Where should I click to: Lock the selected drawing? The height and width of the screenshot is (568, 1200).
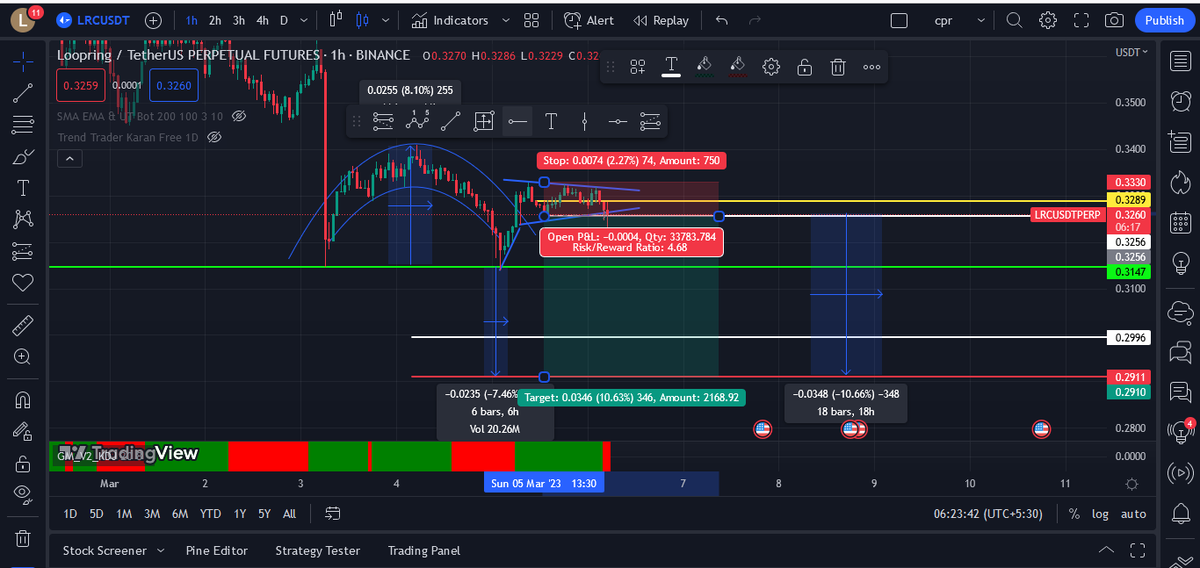804,67
